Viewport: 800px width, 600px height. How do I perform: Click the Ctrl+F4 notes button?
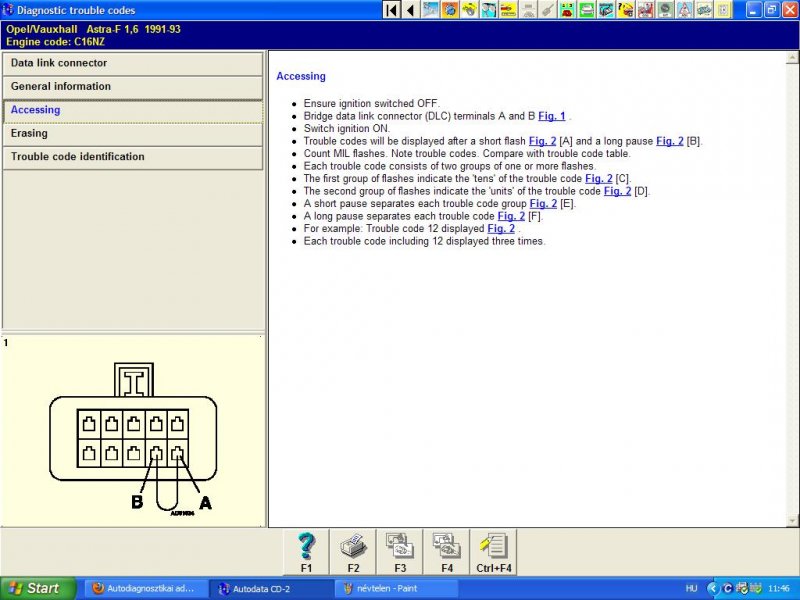coord(494,553)
